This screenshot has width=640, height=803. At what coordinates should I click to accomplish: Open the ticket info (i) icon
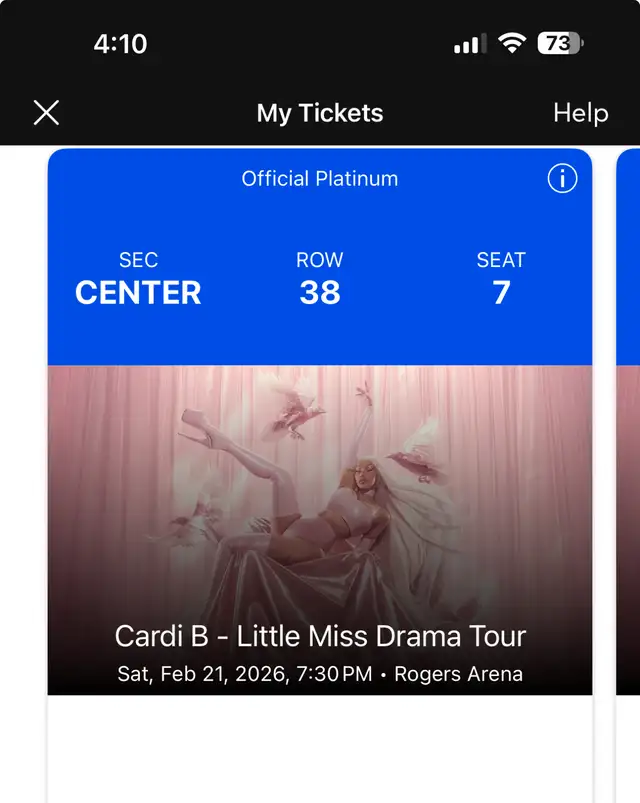(562, 179)
